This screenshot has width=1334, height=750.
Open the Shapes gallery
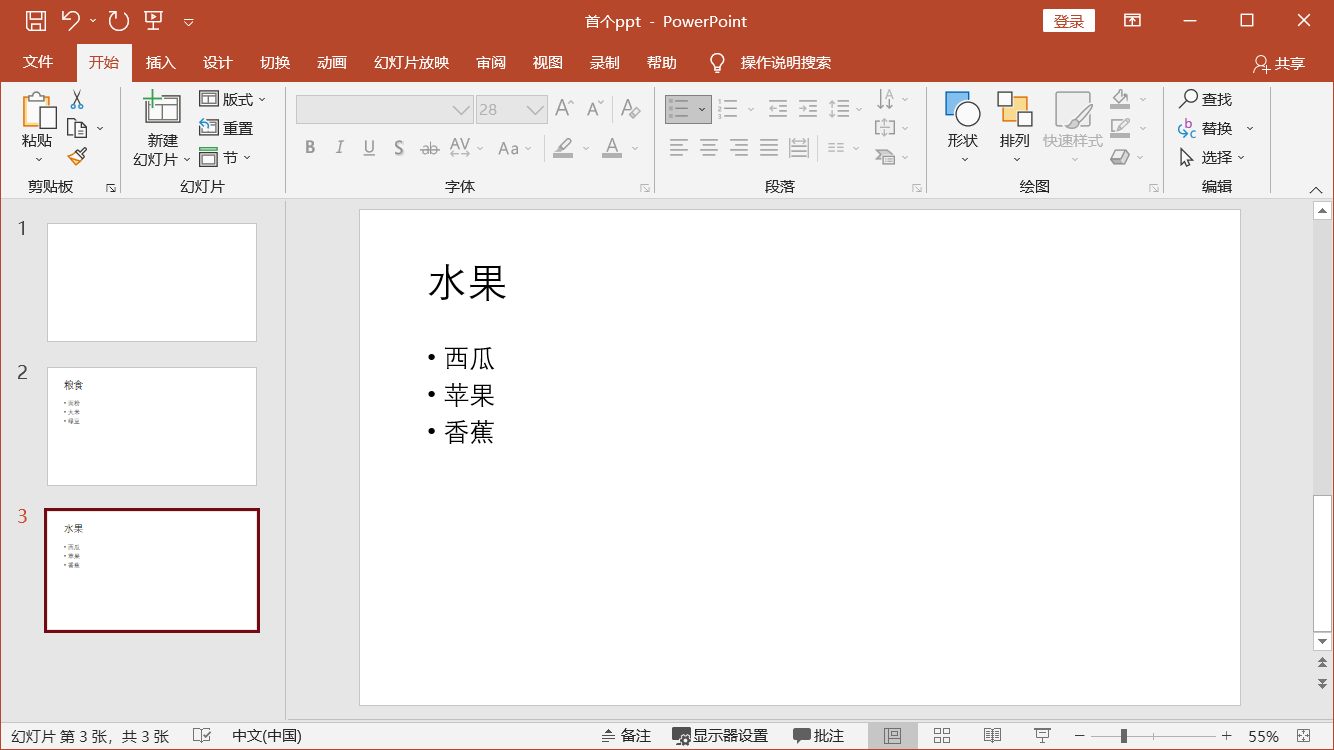point(963,128)
